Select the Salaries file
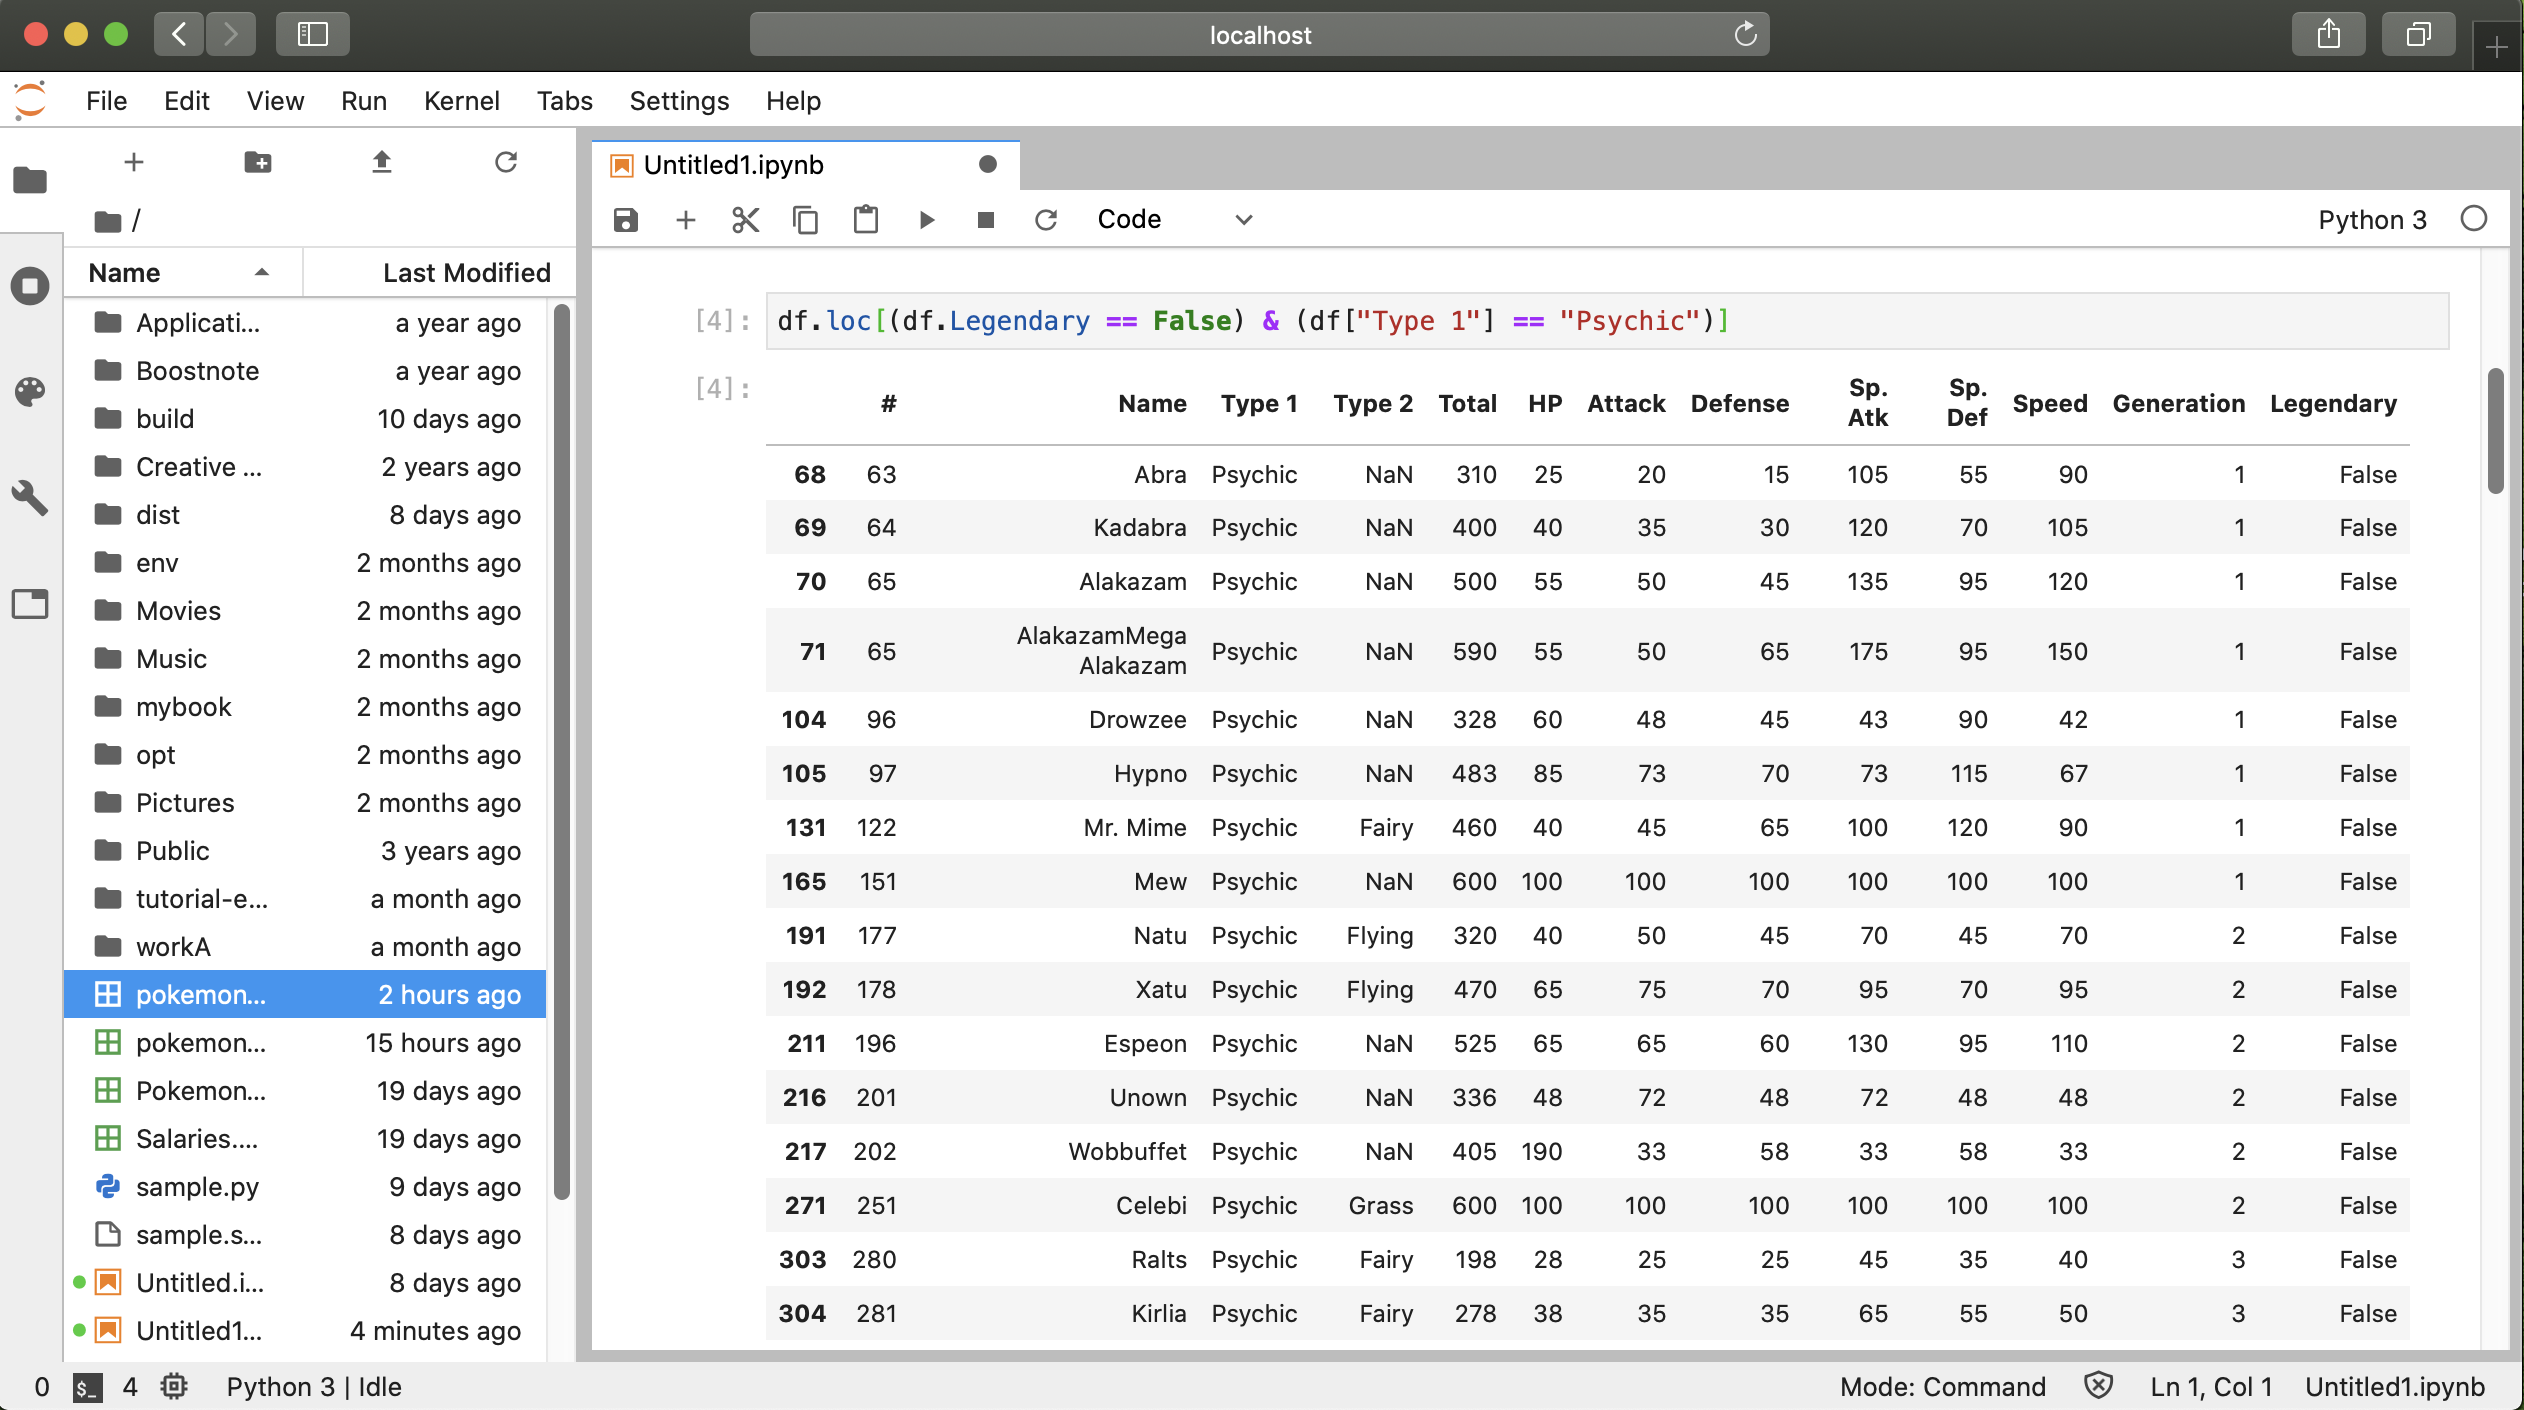Image resolution: width=2524 pixels, height=1410 pixels. click(306, 1139)
